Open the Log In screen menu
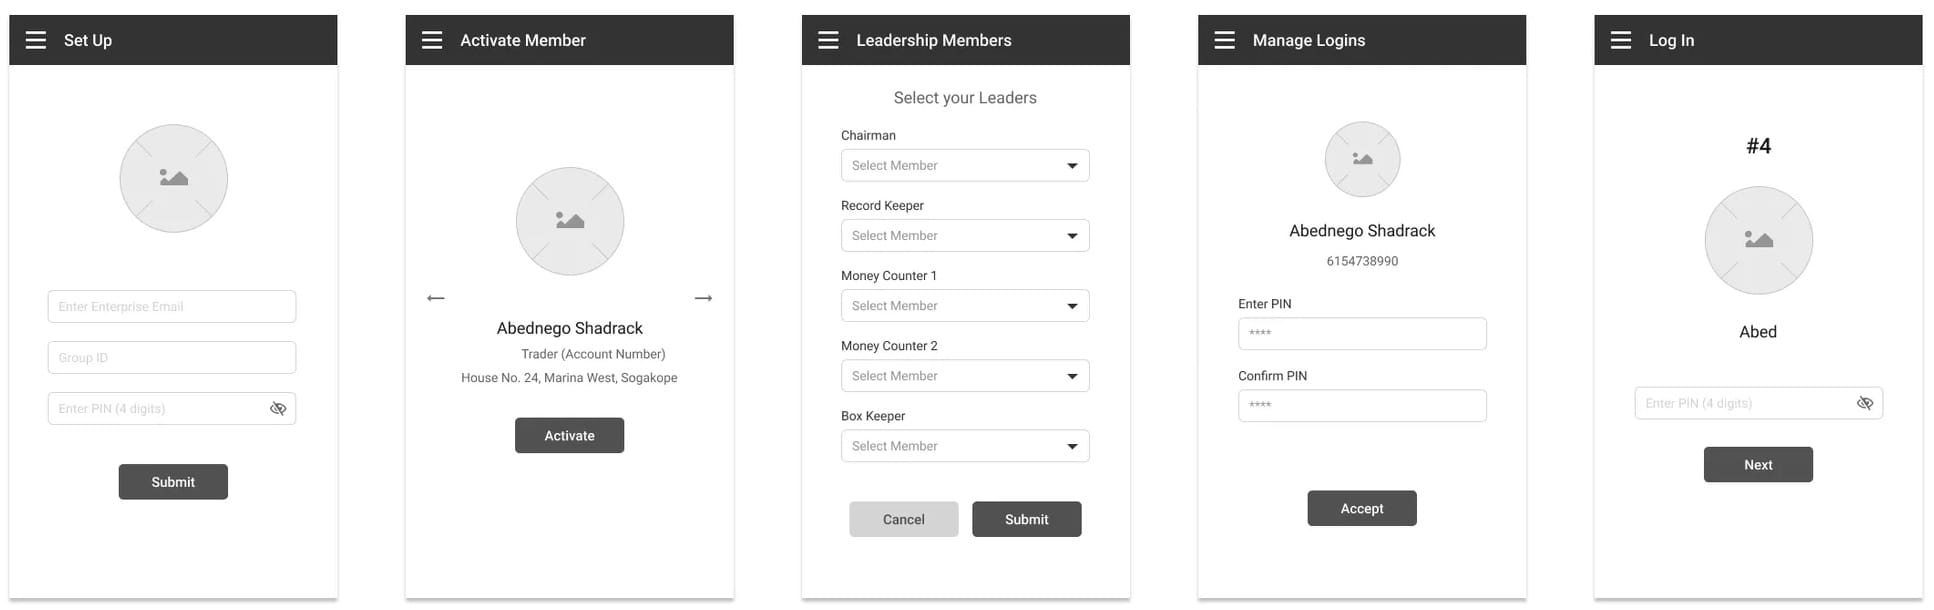The width and height of the screenshot is (1934, 610). pyautogui.click(x=1620, y=40)
